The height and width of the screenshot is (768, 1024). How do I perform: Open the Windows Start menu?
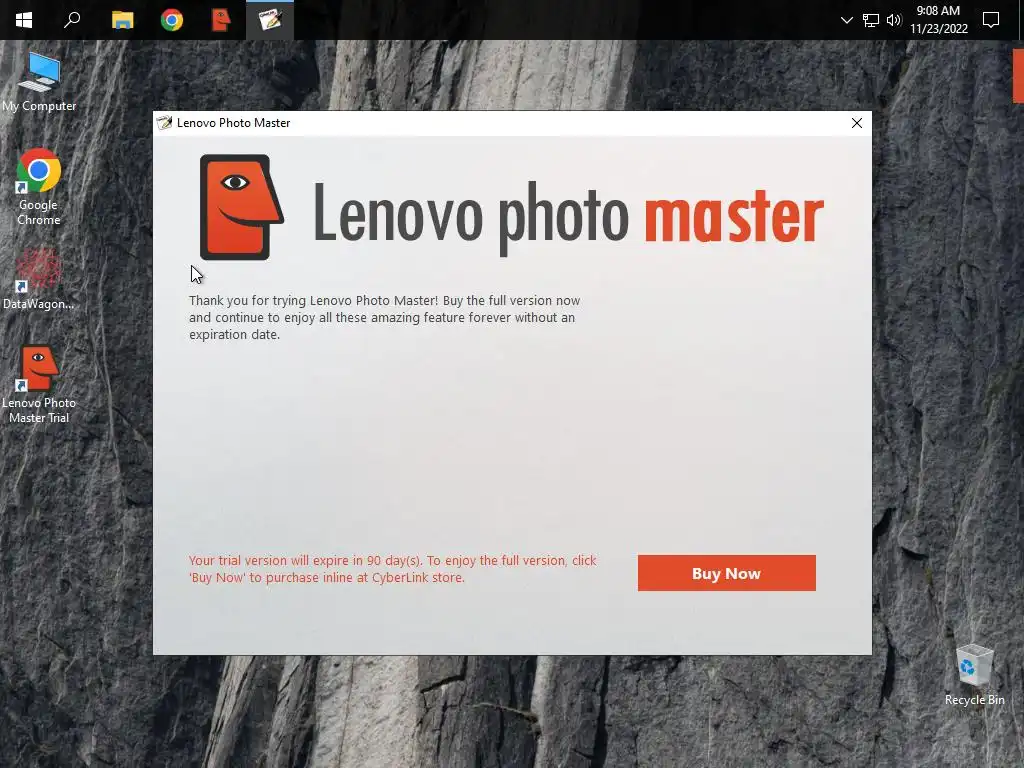[x=24, y=20]
